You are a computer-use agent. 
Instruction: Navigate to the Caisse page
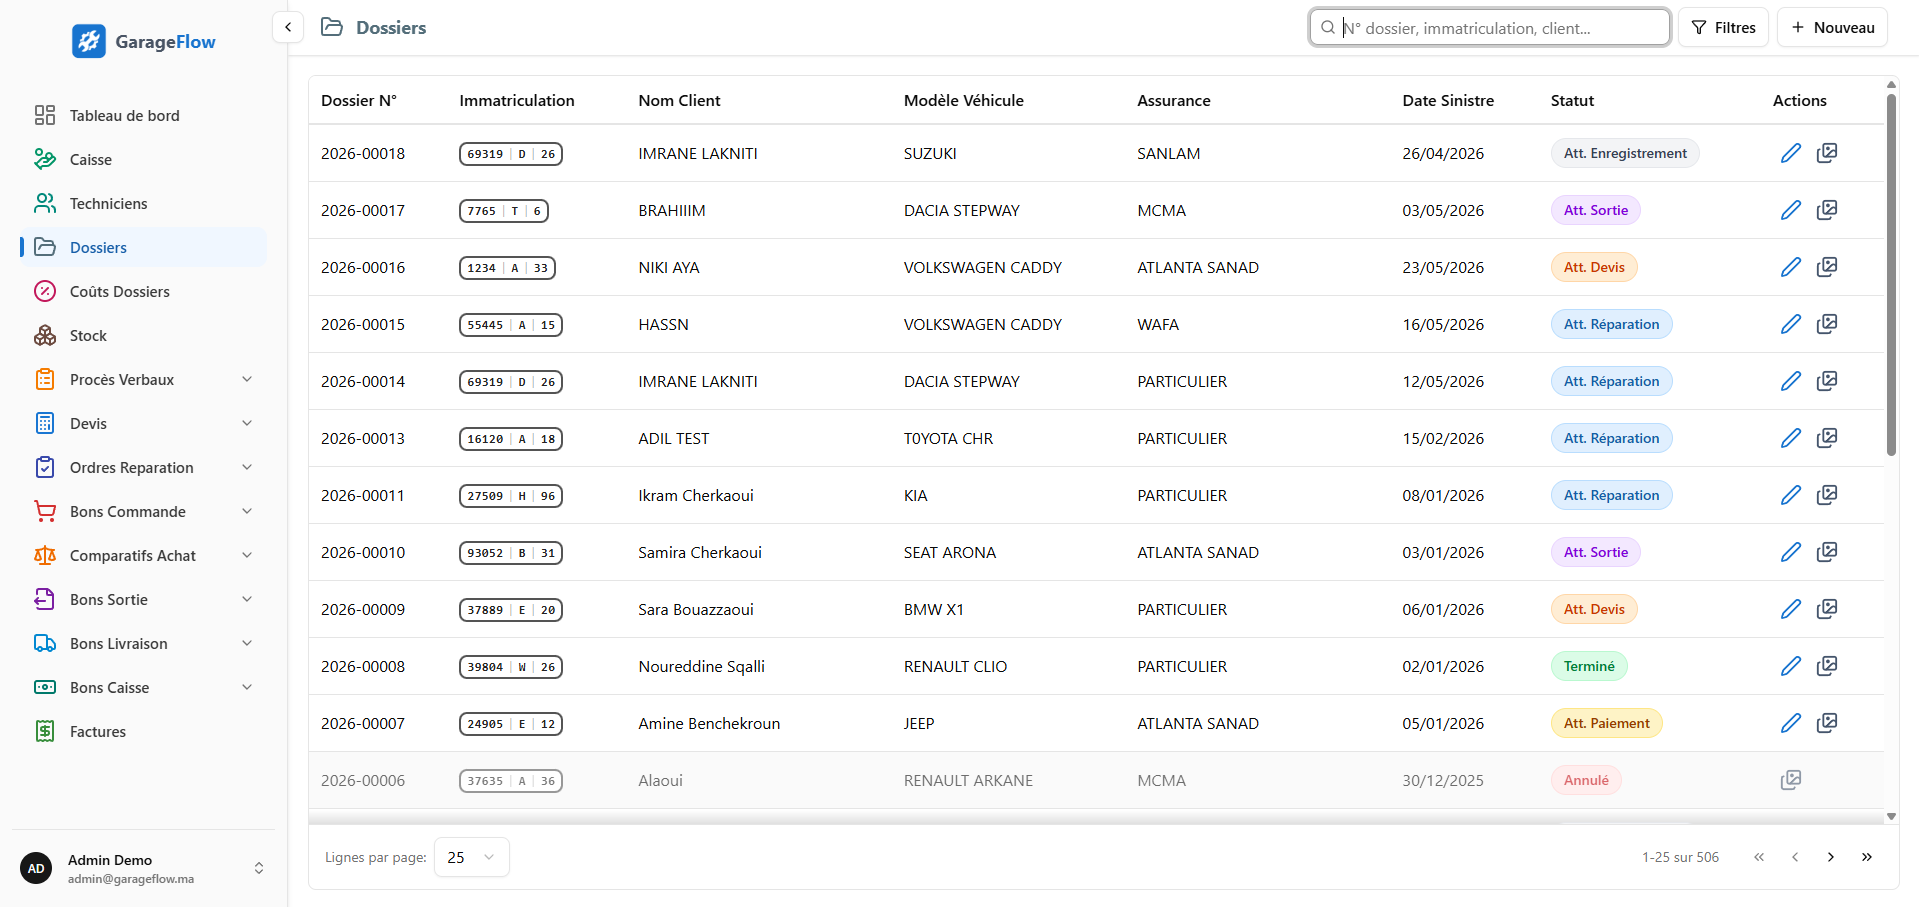point(143,159)
